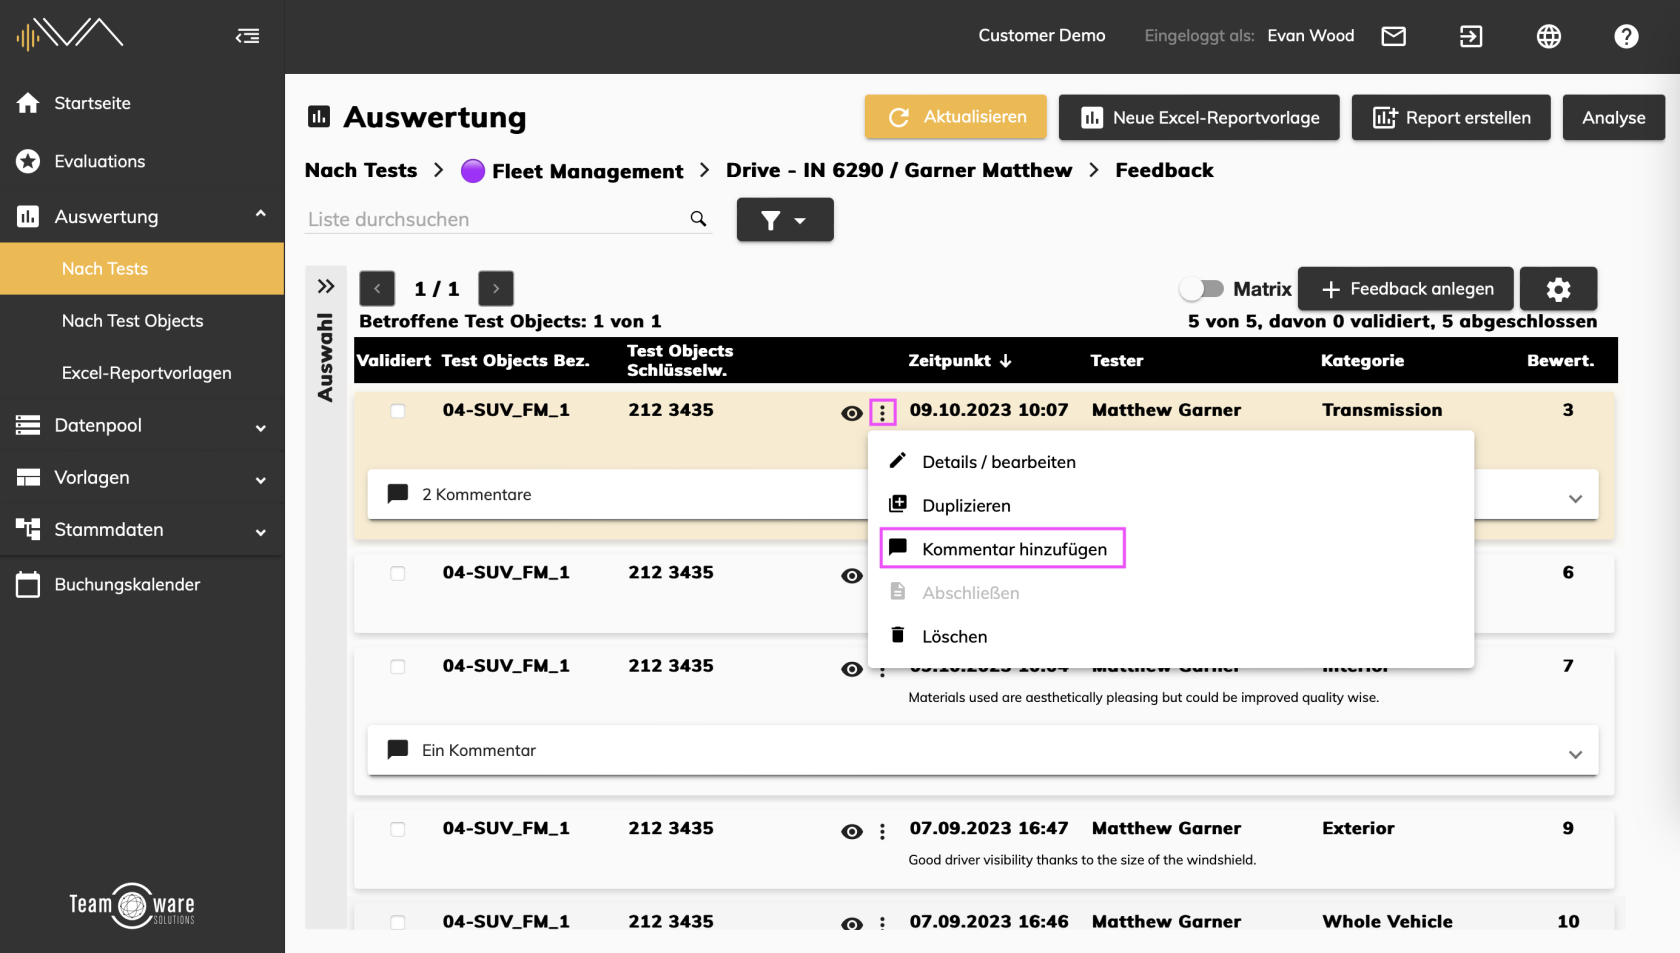Click the Vorlagen template icon
Screen dimensions: 1680x953
tap(28, 477)
